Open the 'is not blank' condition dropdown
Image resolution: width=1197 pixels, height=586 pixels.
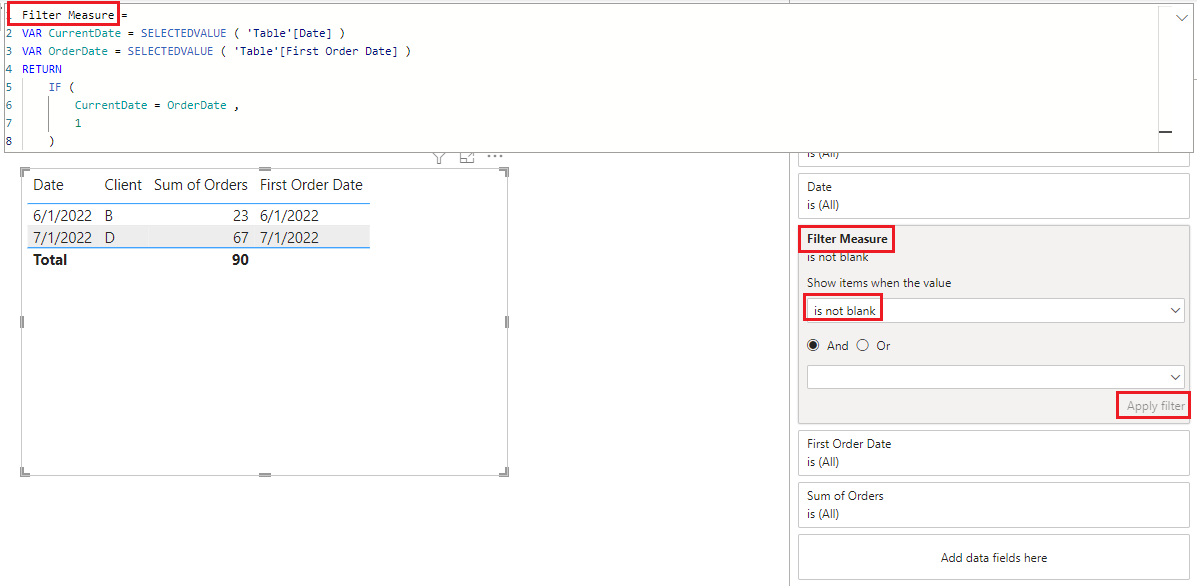(x=995, y=311)
